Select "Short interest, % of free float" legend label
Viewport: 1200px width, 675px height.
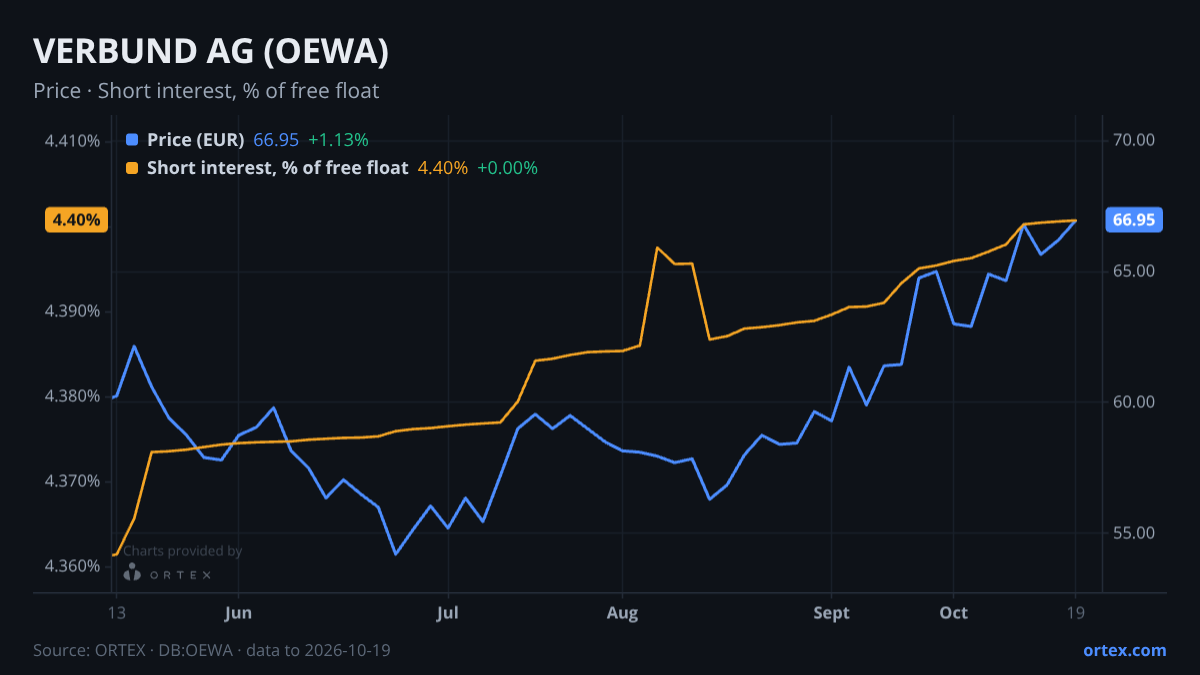coord(278,168)
